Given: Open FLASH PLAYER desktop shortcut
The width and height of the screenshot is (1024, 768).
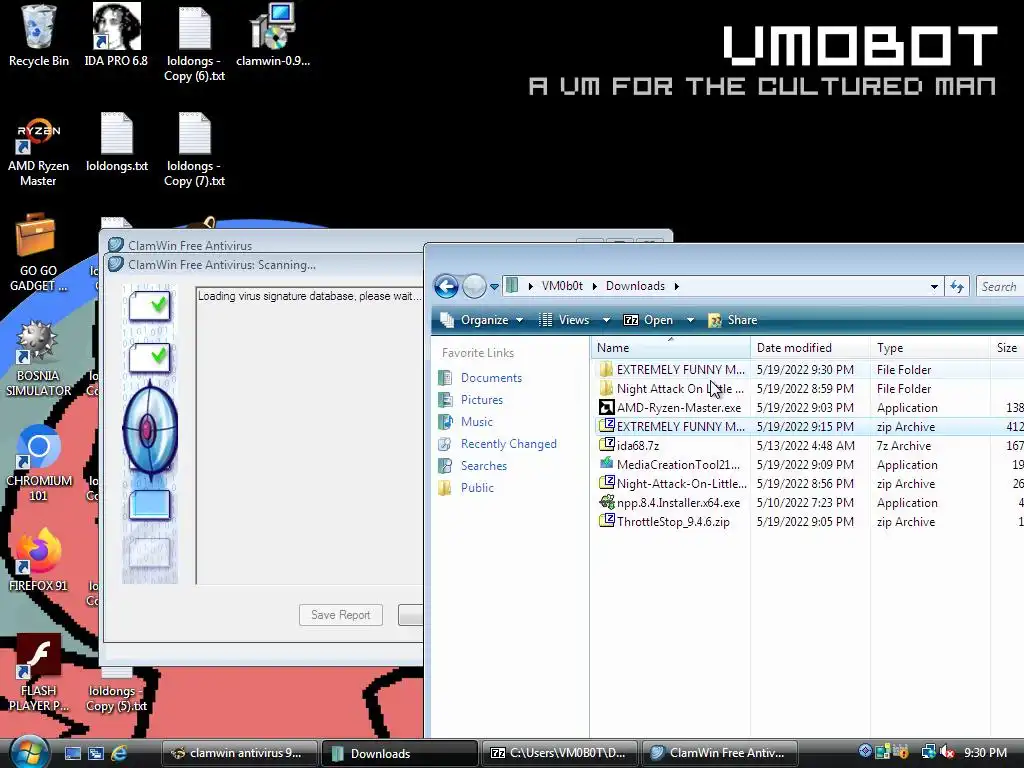Looking at the screenshot, I should pos(39,673).
